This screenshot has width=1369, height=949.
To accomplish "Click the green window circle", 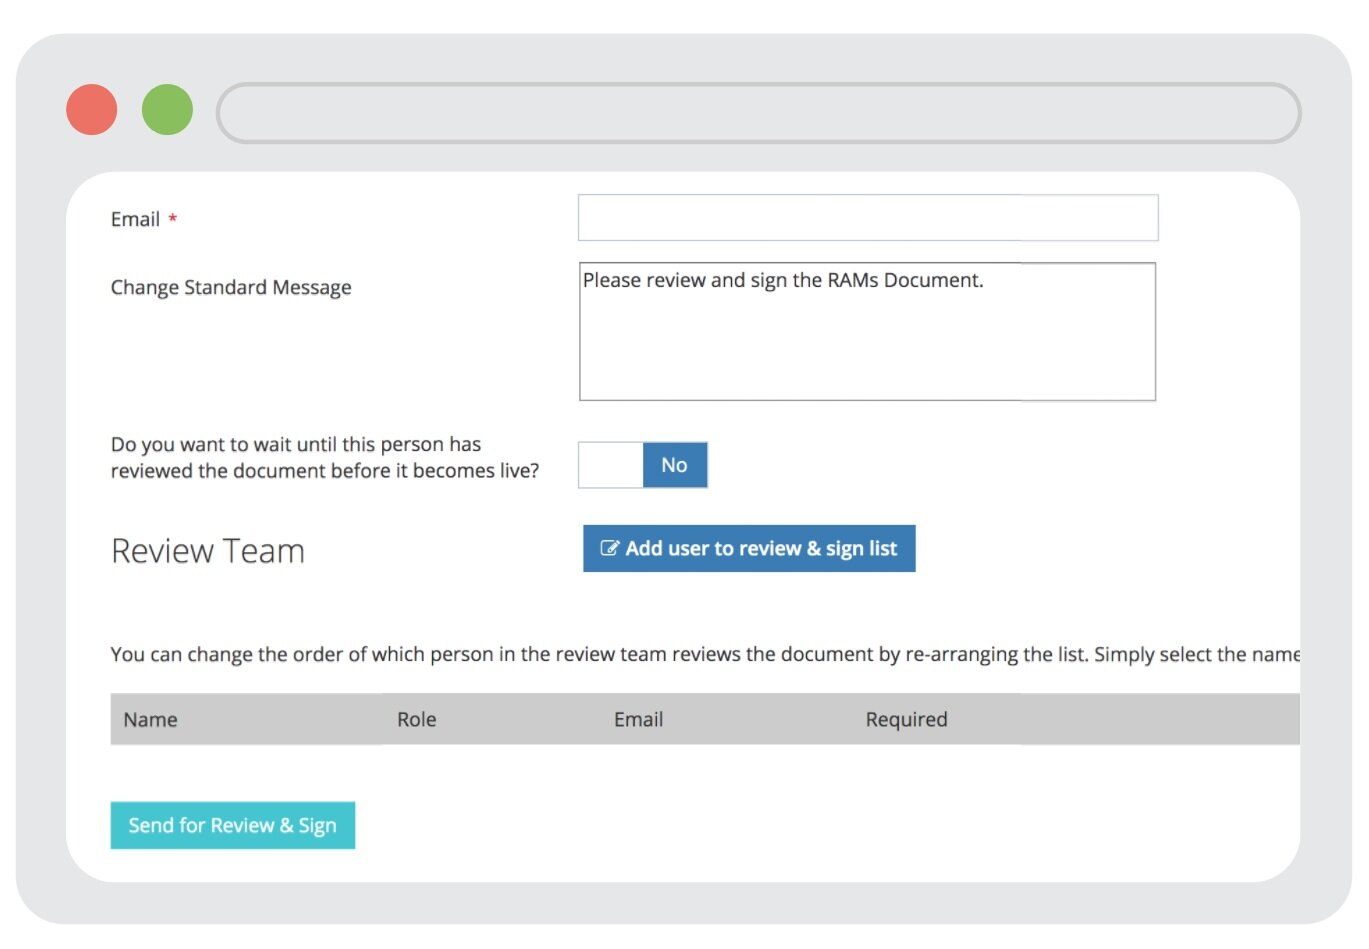I will [167, 110].
